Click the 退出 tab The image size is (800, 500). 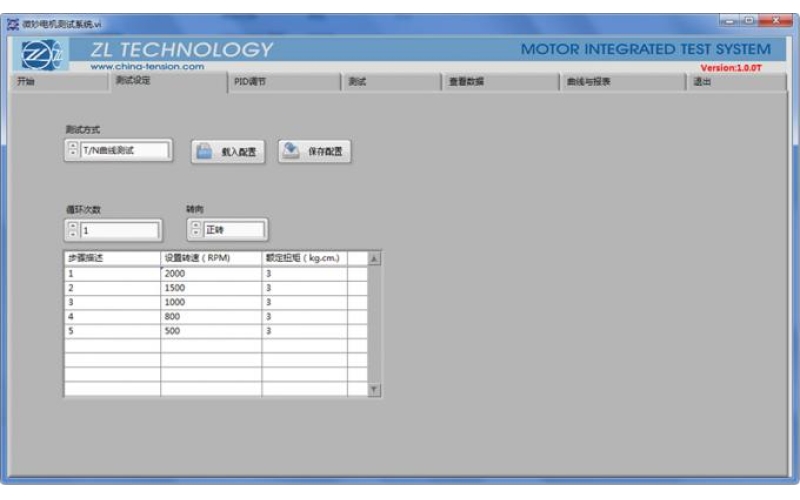(x=737, y=82)
